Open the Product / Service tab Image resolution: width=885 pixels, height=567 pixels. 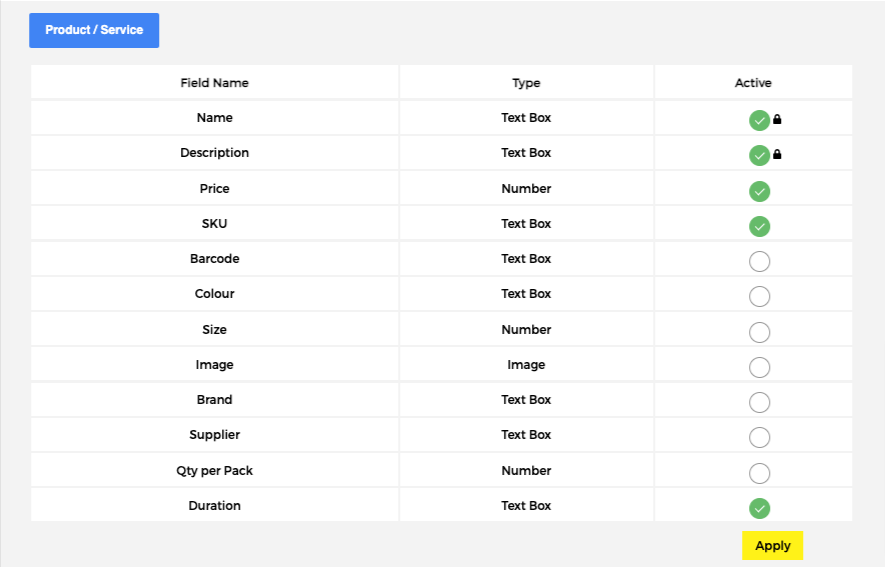[x=94, y=30]
